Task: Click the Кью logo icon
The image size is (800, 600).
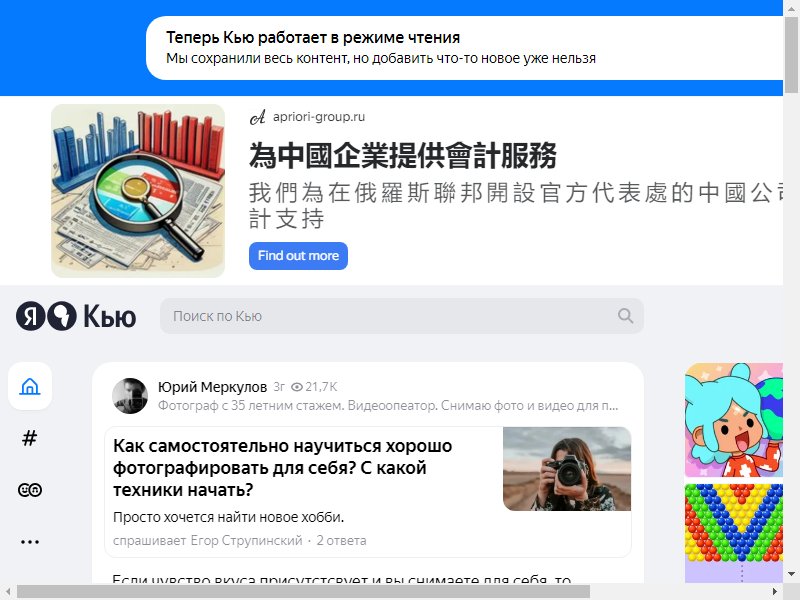Action: 62,316
